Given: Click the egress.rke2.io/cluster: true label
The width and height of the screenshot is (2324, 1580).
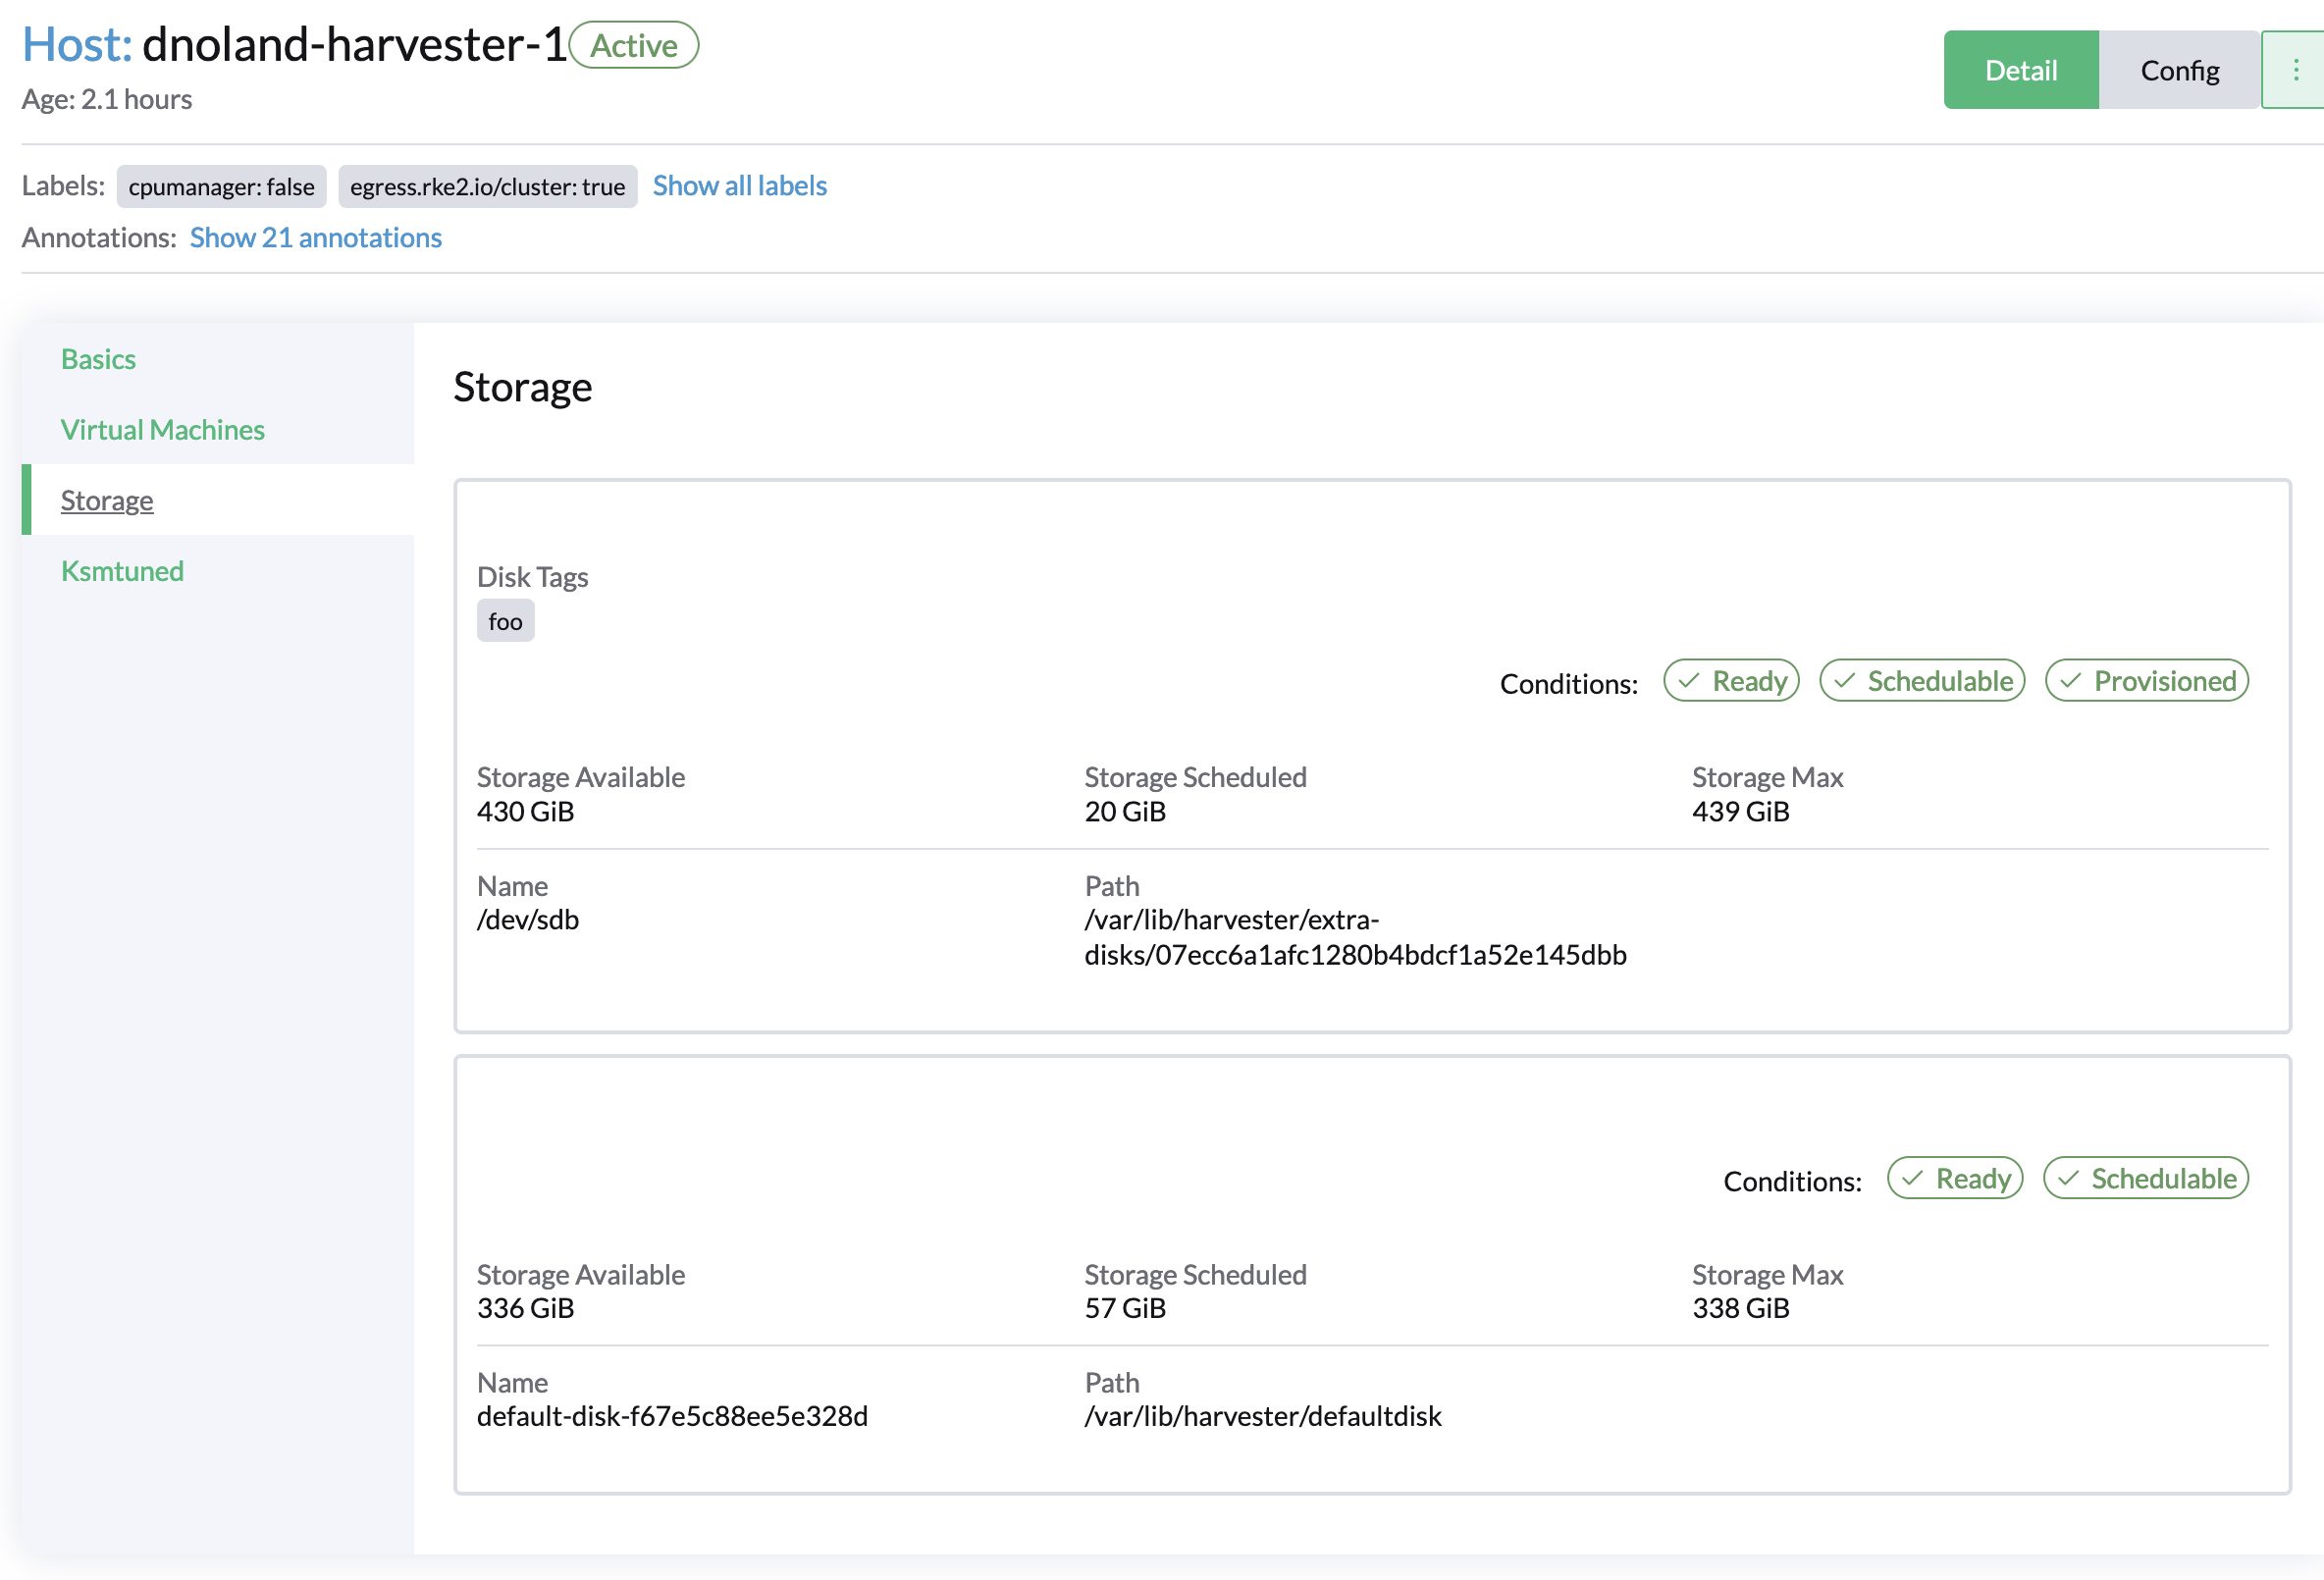Looking at the screenshot, I should tap(487, 186).
